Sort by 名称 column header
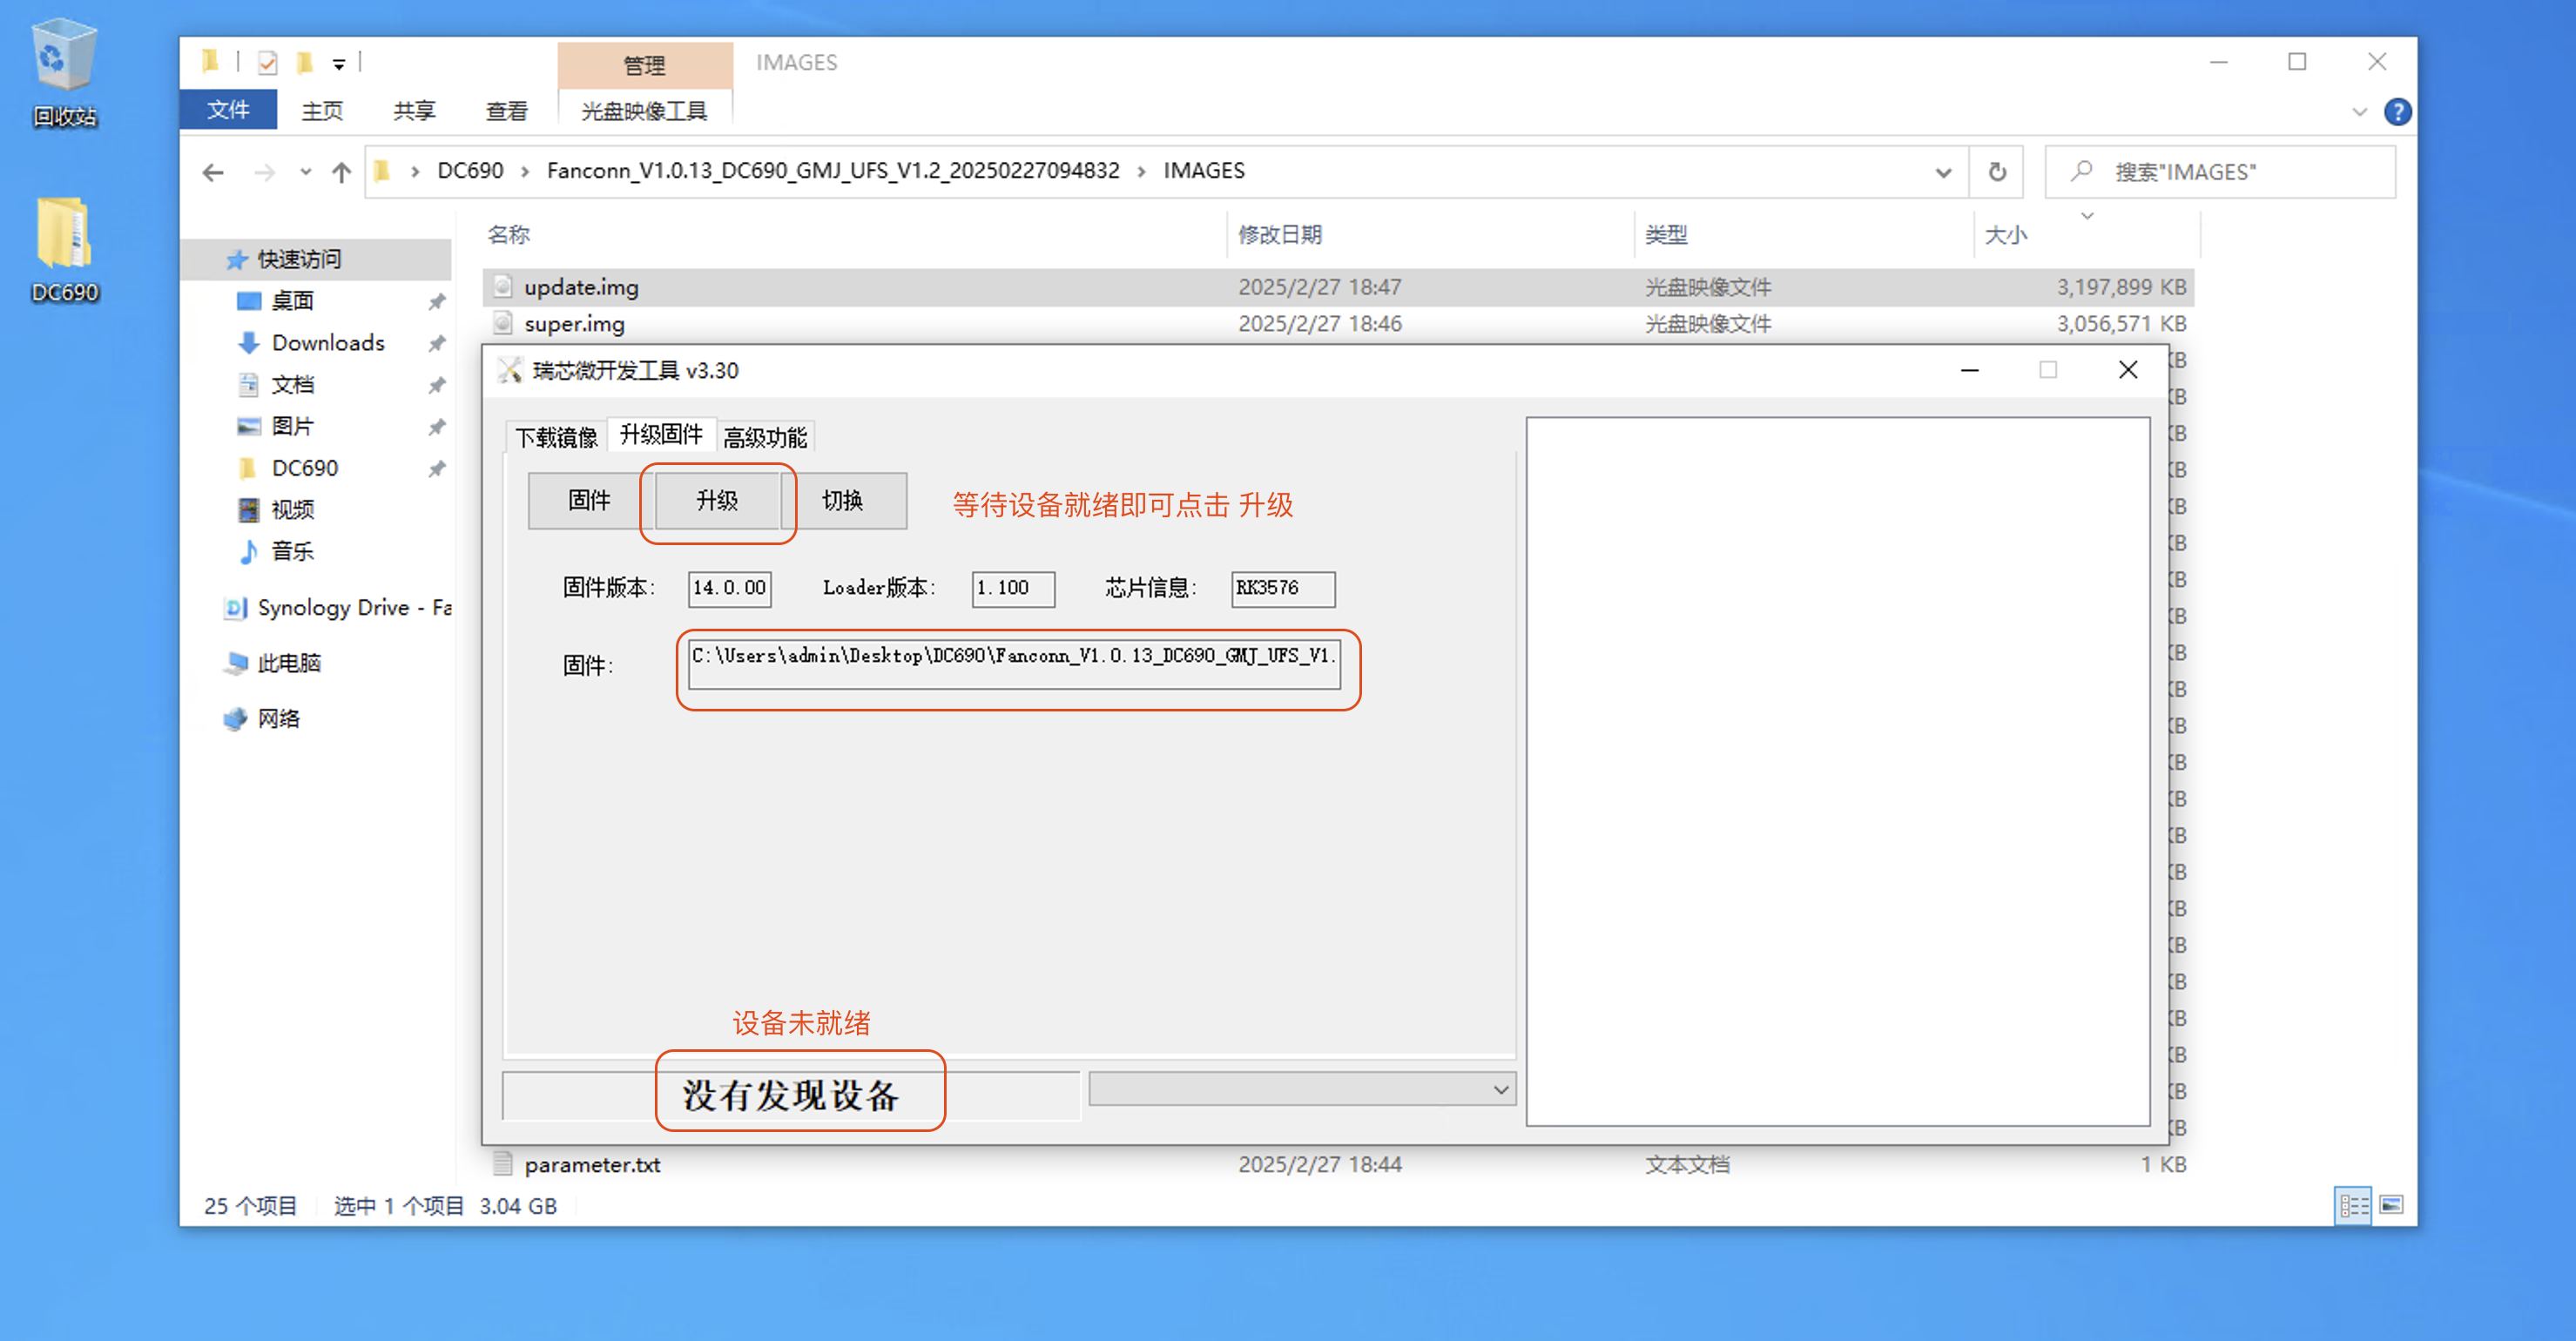The image size is (2576, 1341). [x=508, y=235]
